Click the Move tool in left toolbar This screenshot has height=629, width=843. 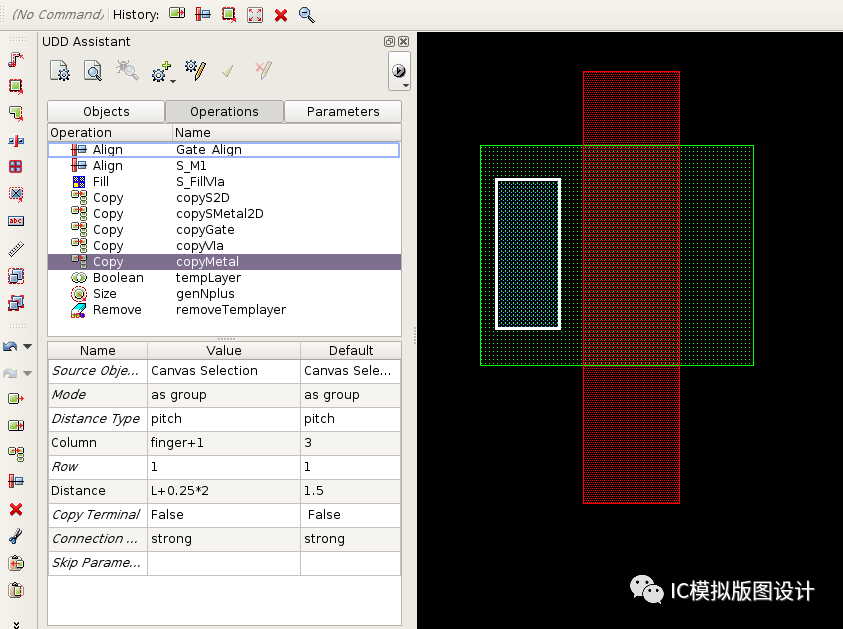click(x=16, y=399)
